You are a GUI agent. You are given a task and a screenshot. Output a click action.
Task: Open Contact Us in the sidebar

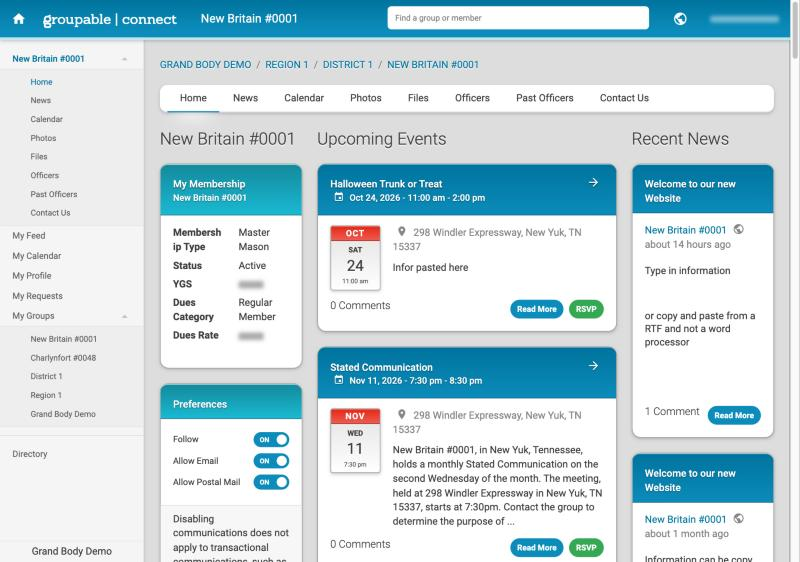50,213
